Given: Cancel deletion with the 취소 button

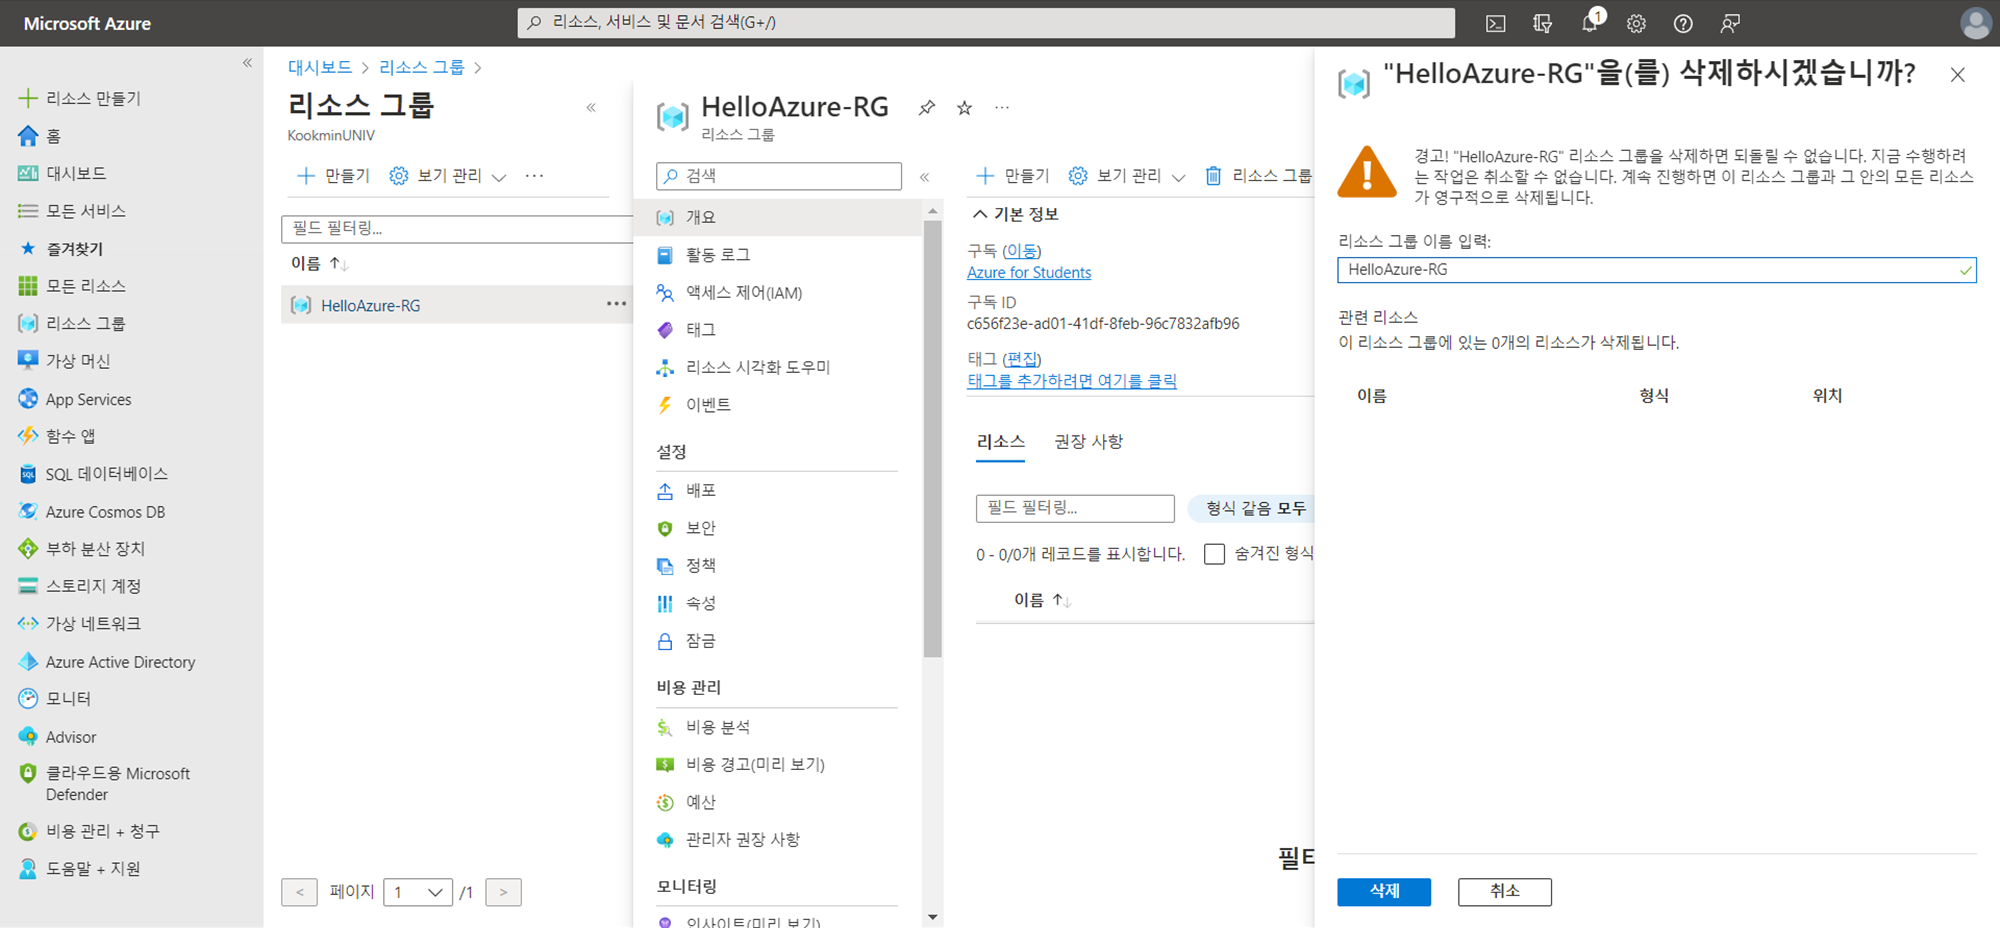Looking at the screenshot, I should [x=1504, y=892].
